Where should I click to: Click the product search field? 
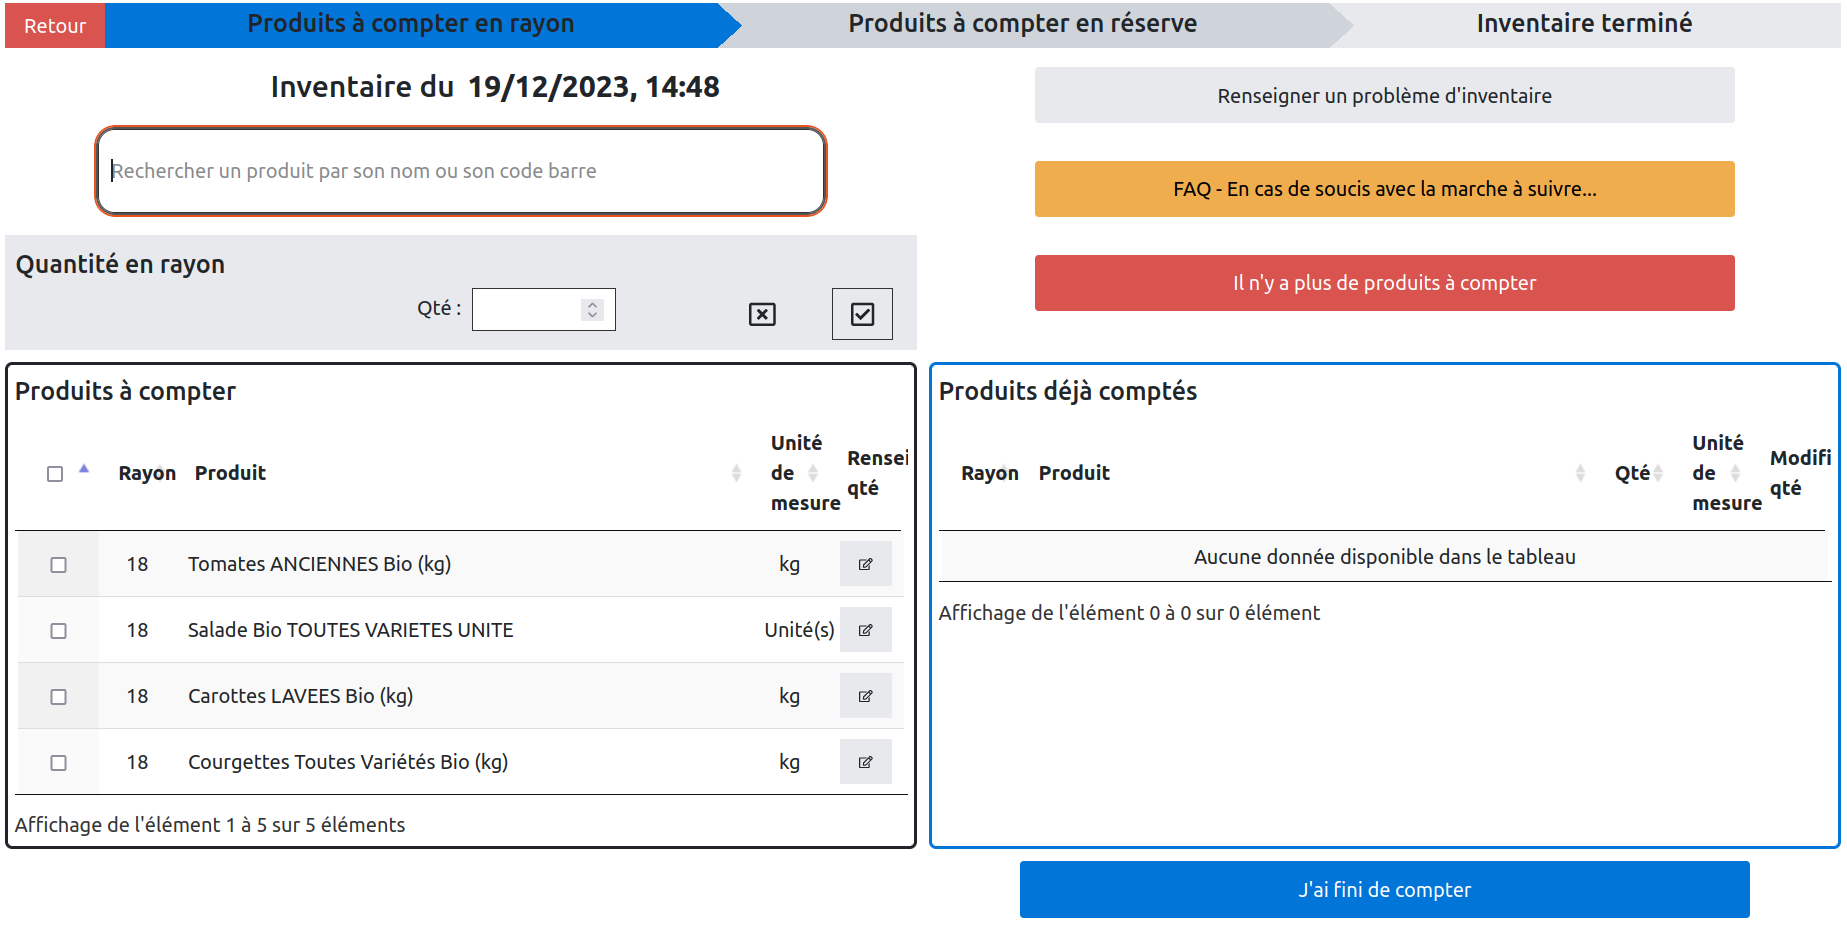(461, 171)
